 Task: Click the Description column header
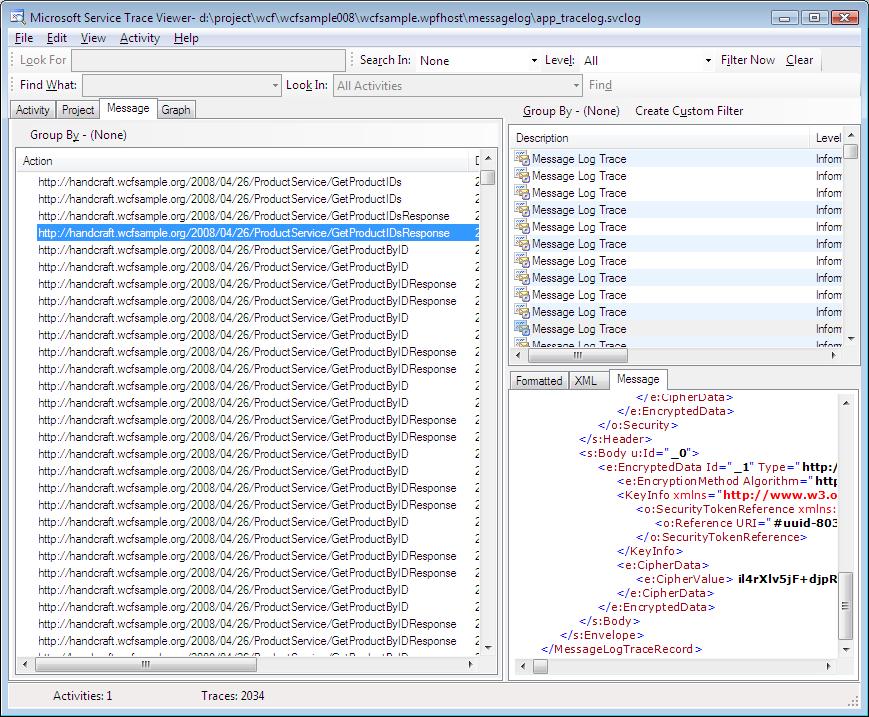pyautogui.click(x=662, y=138)
